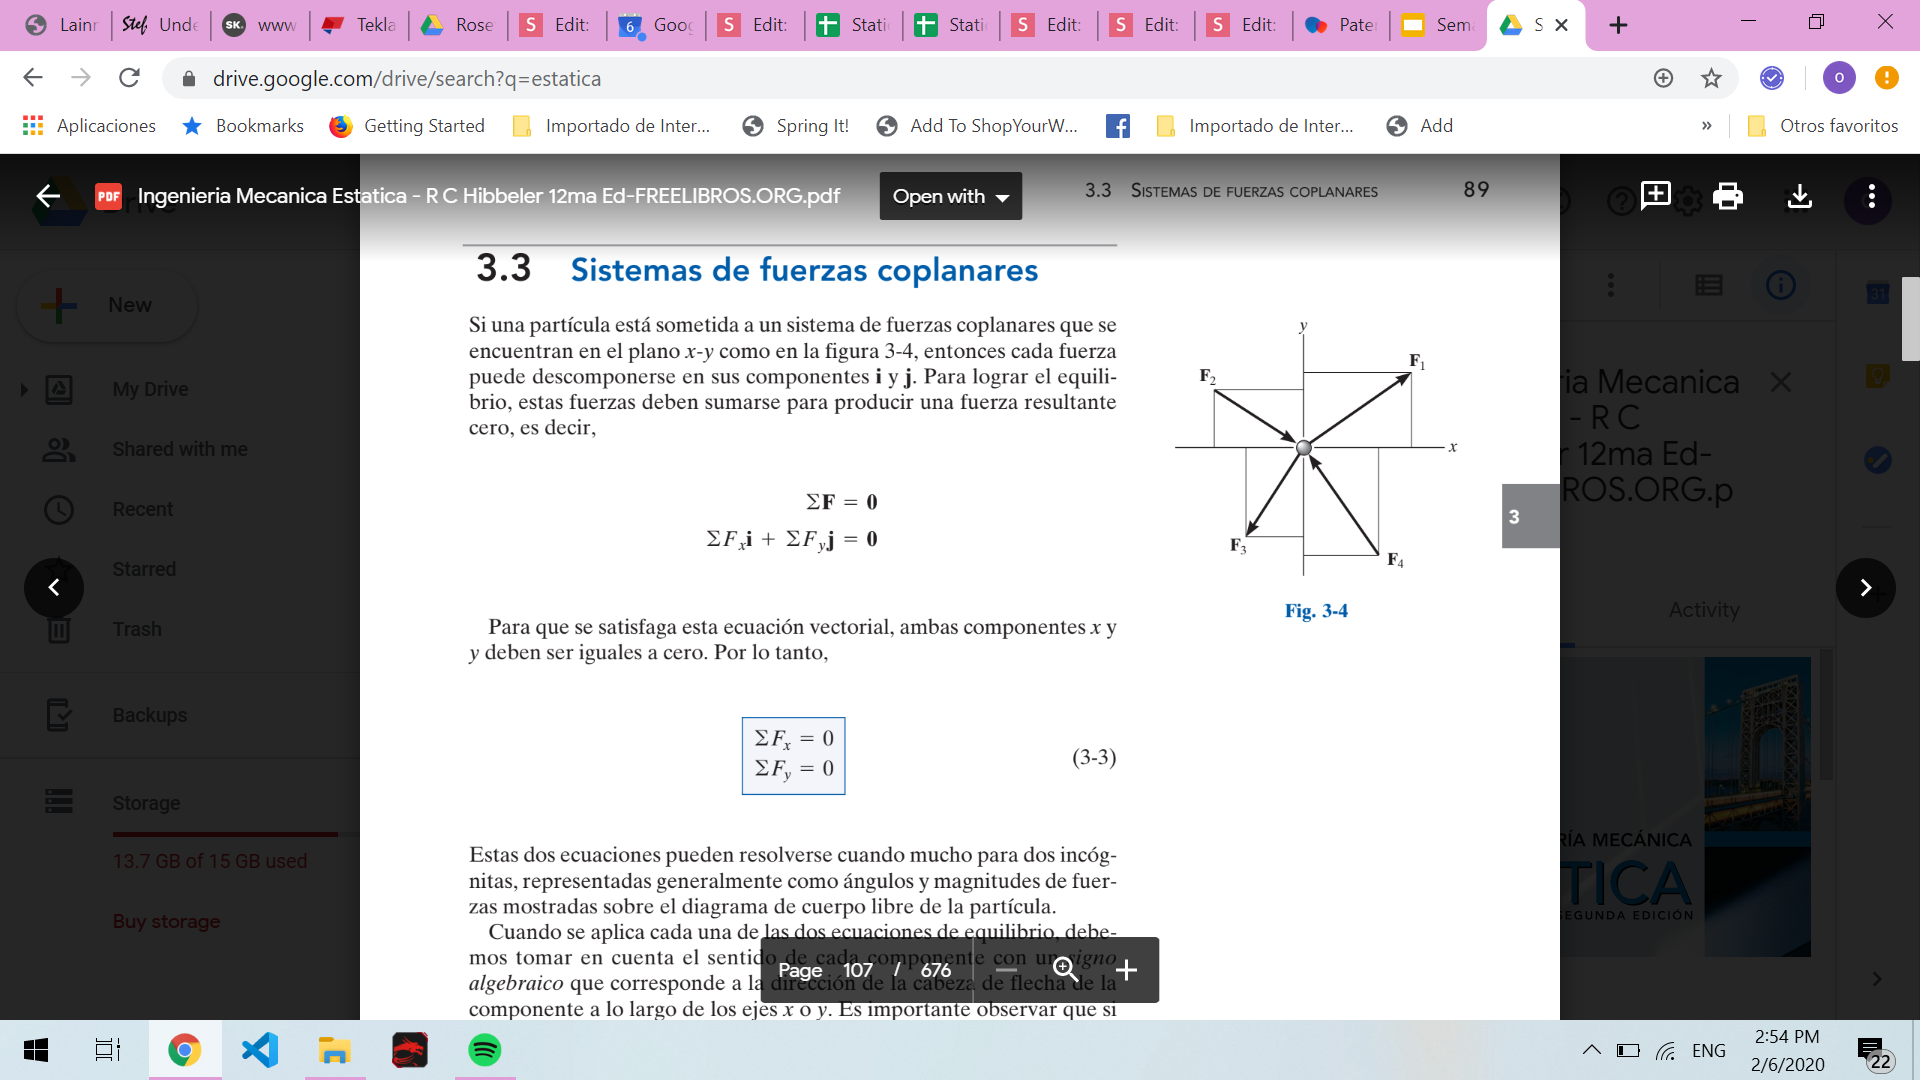Open the three-dot more actions menu

1871,196
